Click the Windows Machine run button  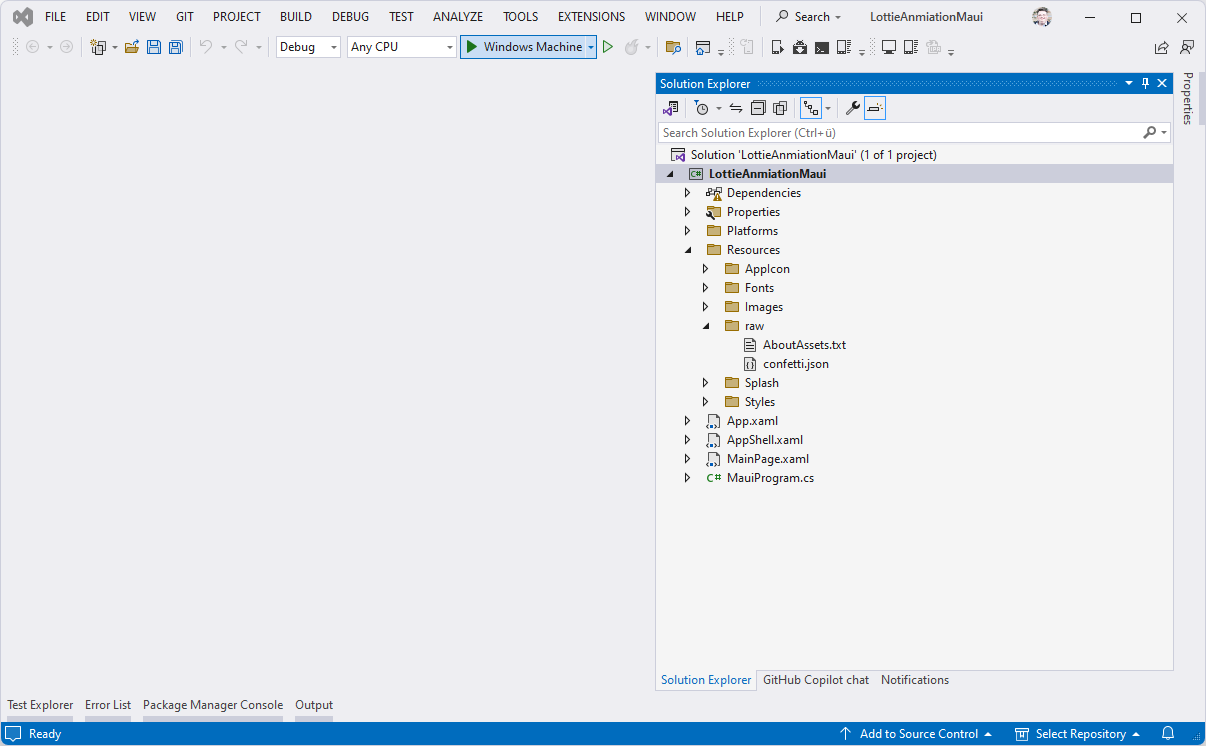pos(523,47)
